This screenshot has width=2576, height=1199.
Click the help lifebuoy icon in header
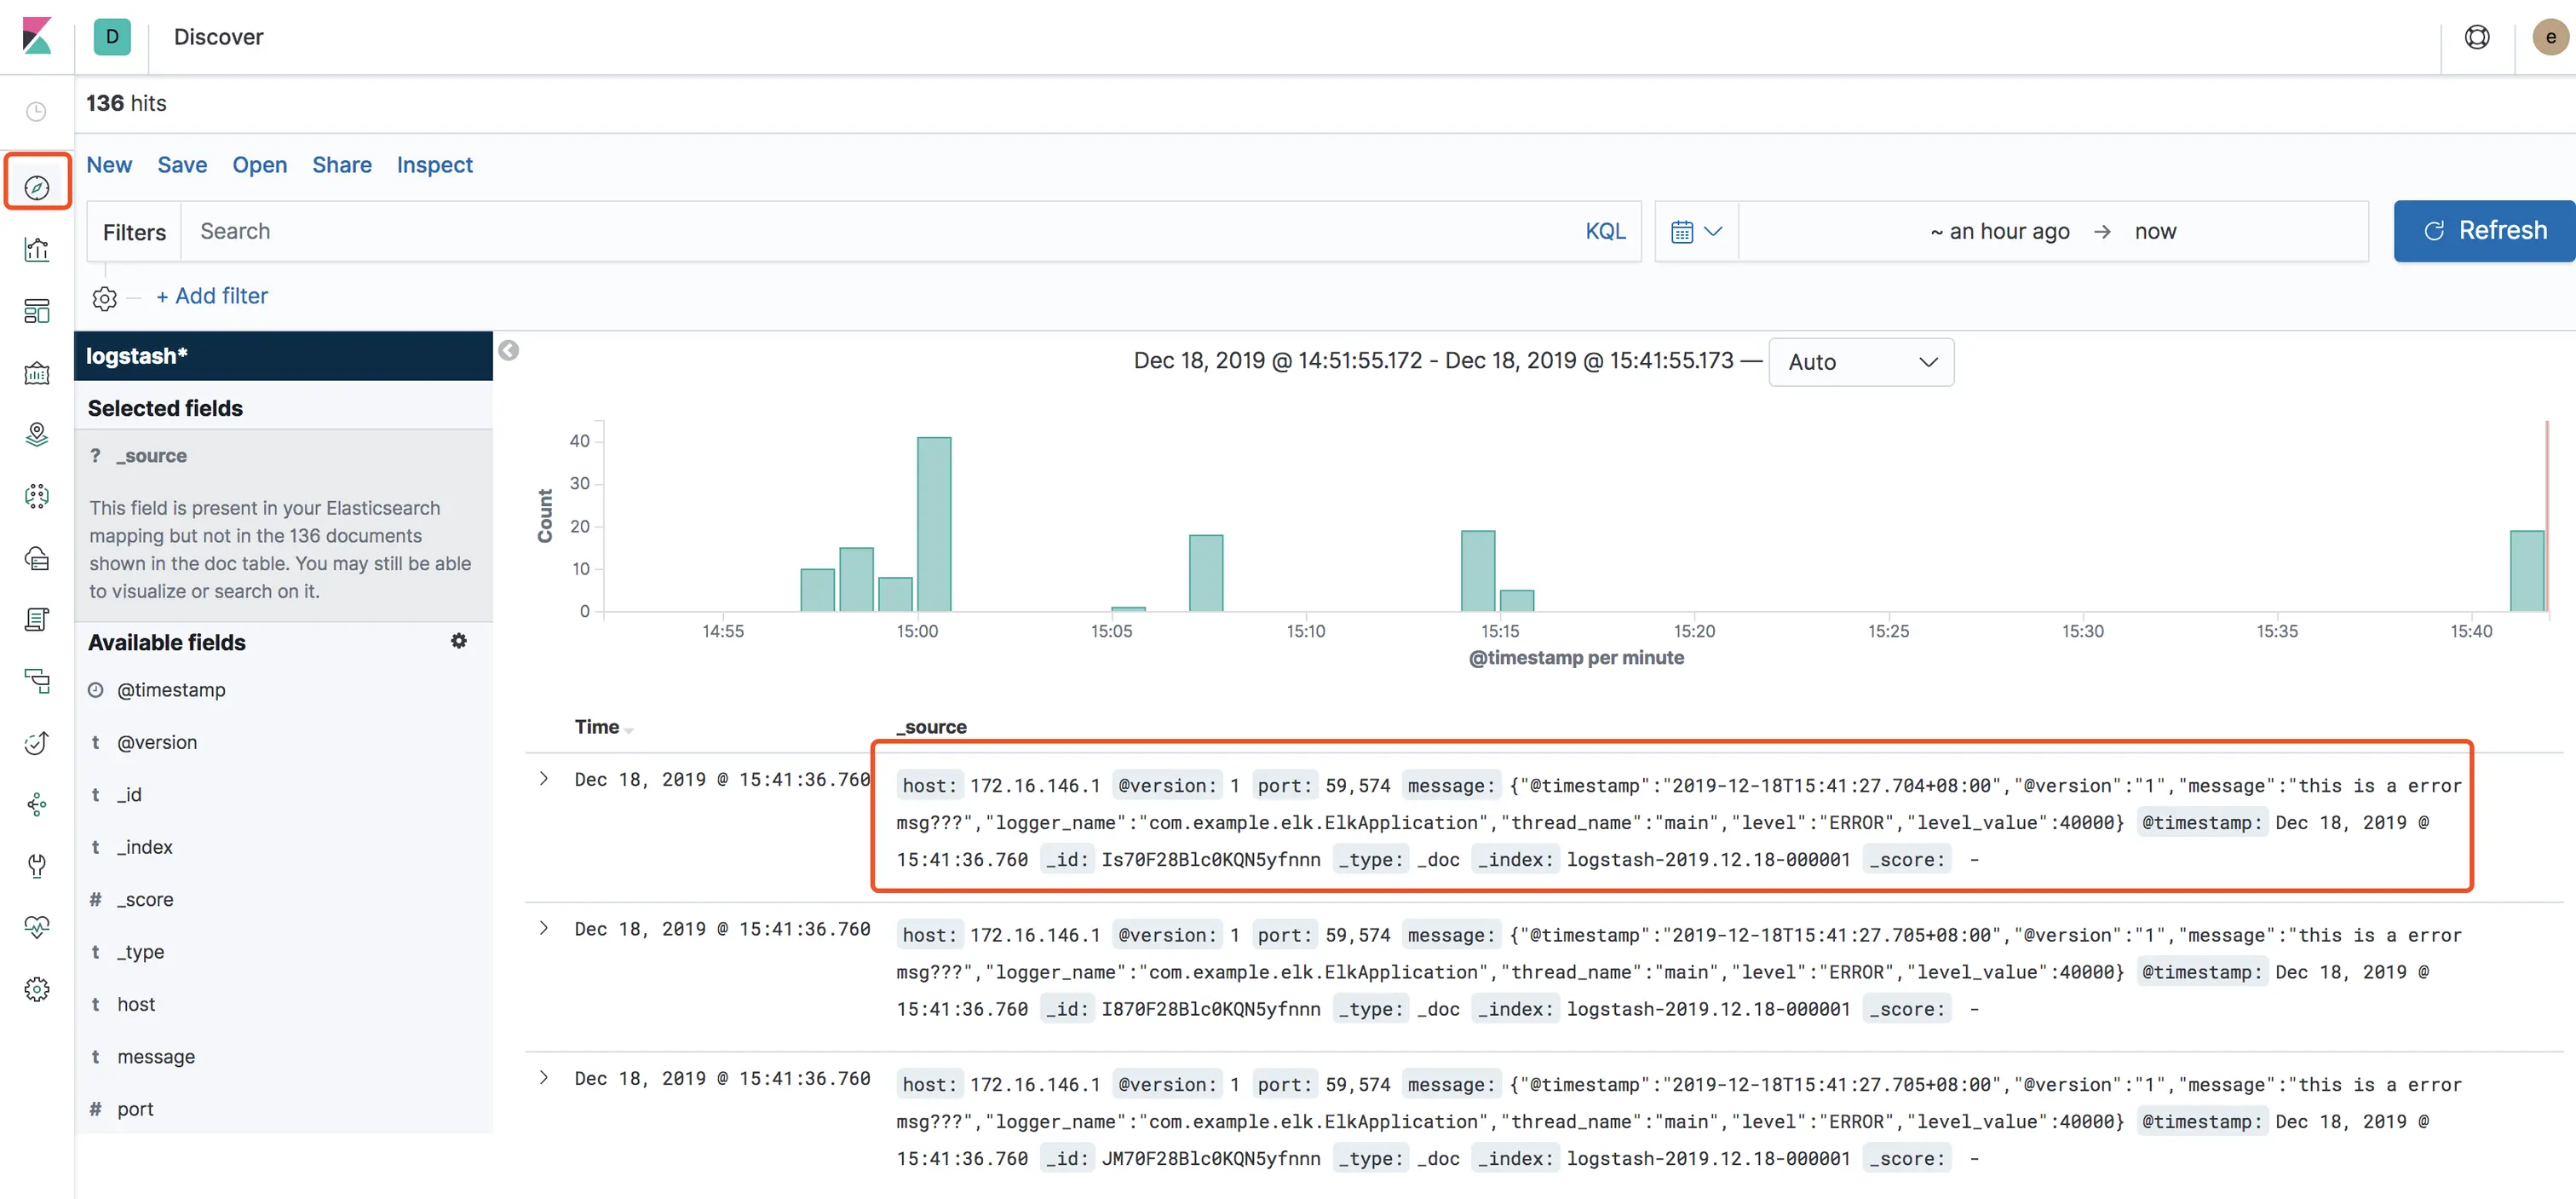(x=2476, y=37)
